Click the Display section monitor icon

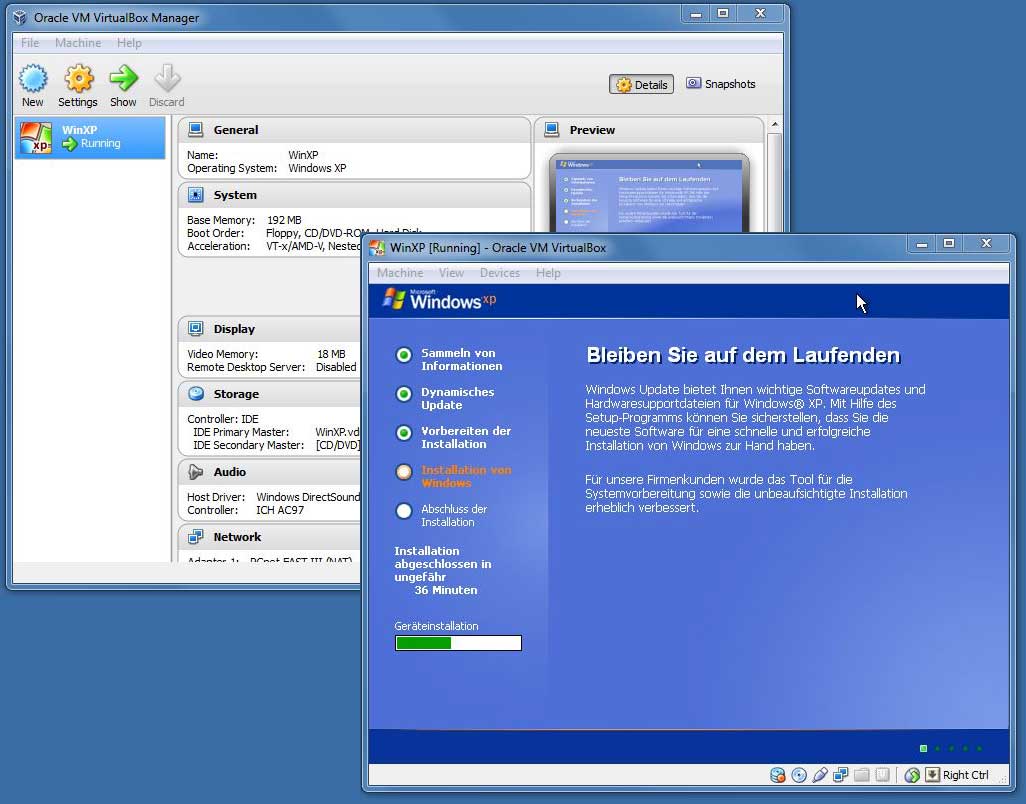[196, 328]
